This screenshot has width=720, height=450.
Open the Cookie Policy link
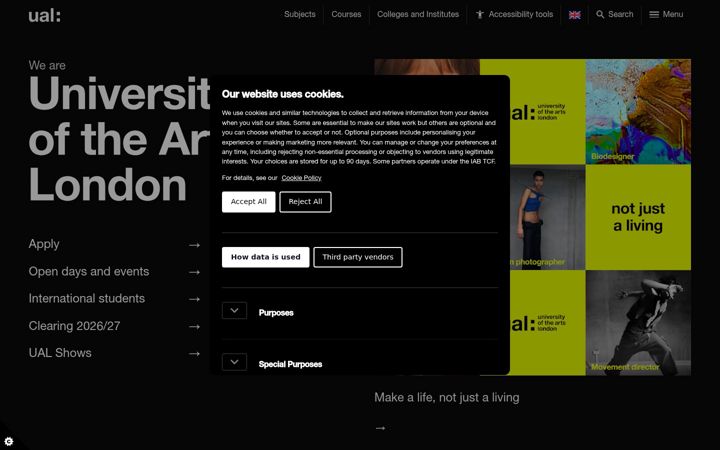tap(301, 178)
